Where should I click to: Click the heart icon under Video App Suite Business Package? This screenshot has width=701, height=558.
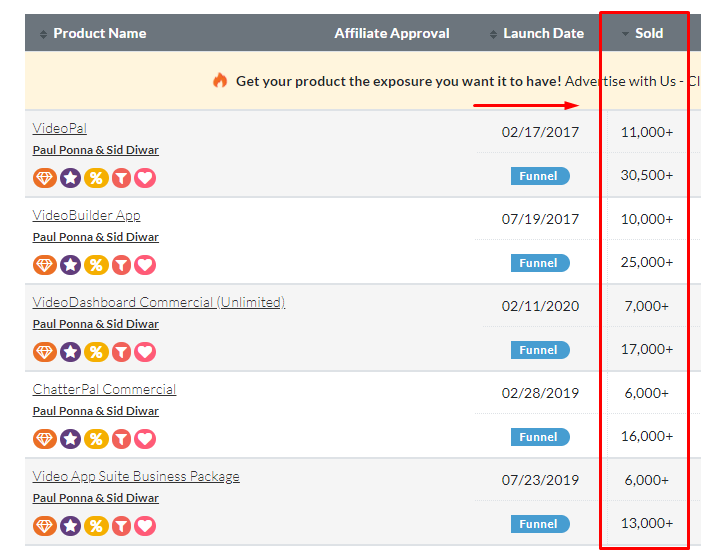click(x=145, y=526)
